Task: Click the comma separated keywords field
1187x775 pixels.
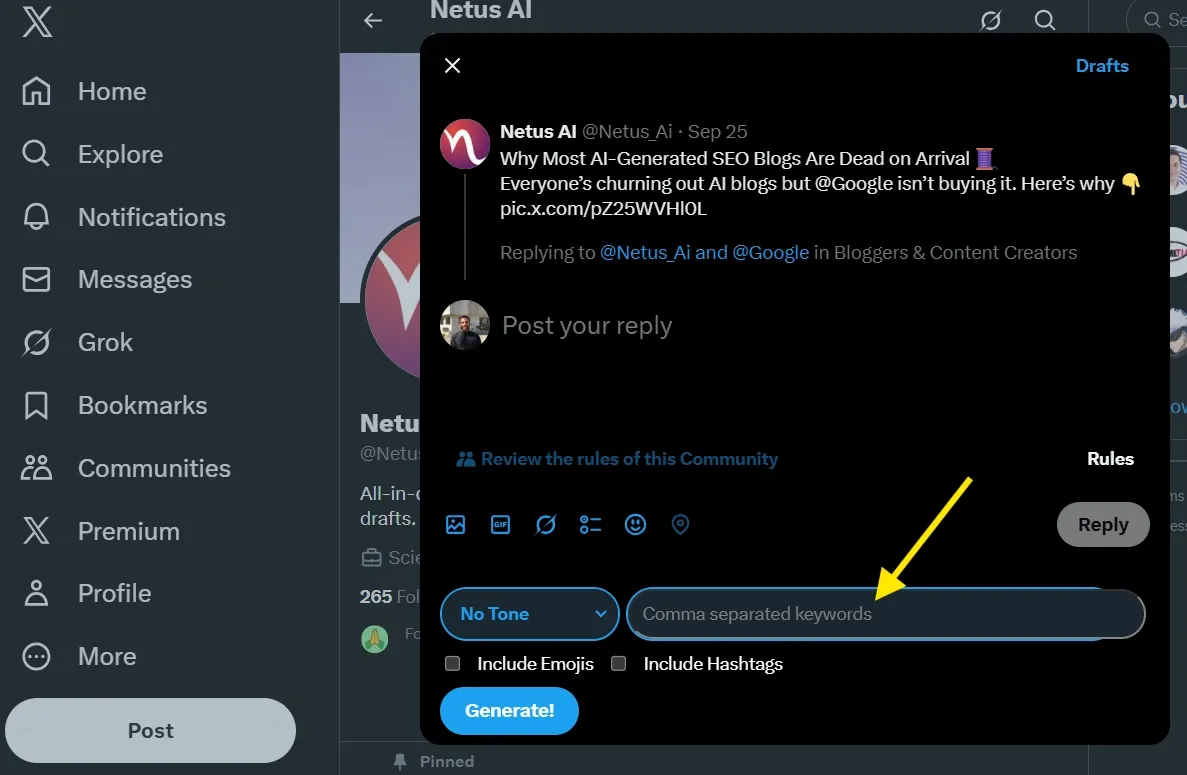Action: (x=884, y=614)
